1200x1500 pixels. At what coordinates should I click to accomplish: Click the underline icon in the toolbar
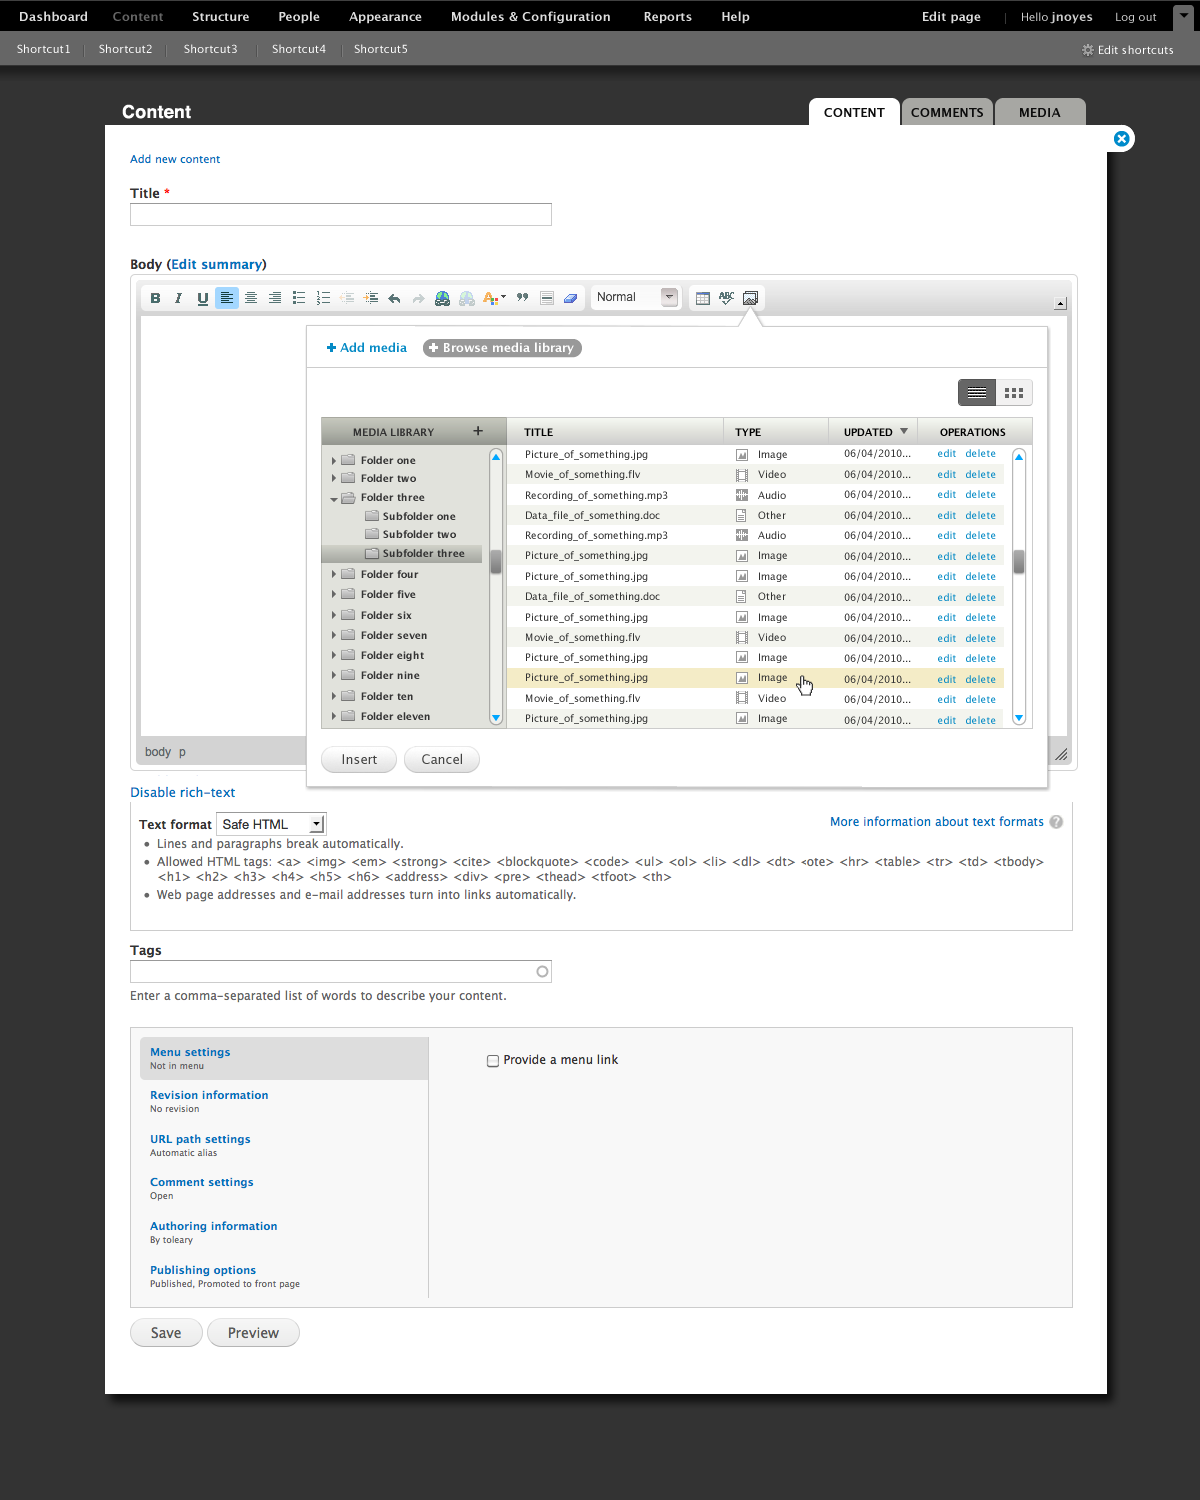(x=202, y=297)
